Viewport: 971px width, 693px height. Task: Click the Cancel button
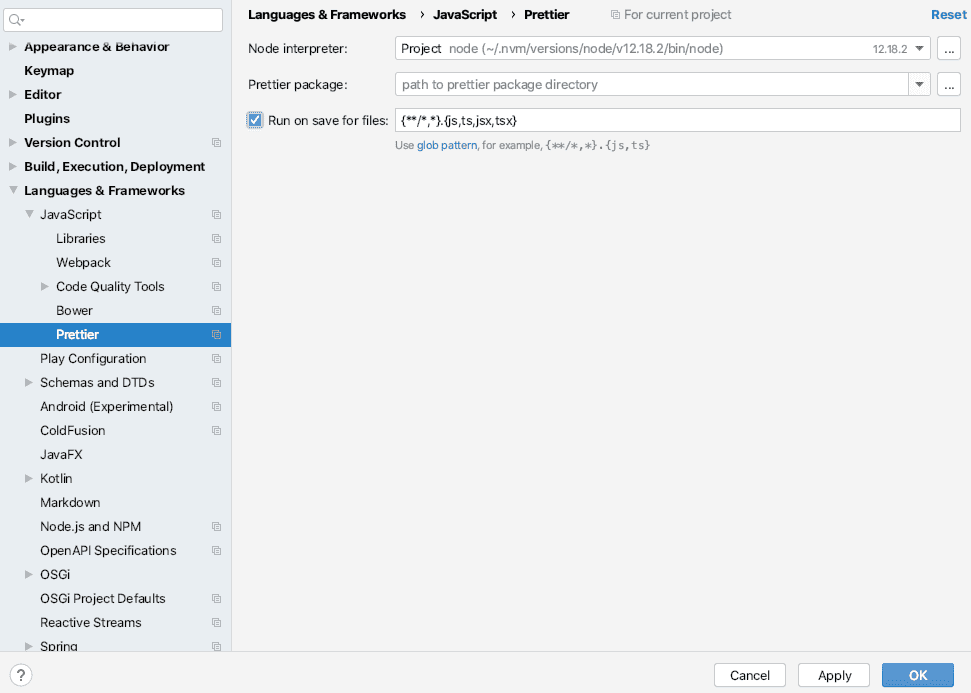(750, 675)
